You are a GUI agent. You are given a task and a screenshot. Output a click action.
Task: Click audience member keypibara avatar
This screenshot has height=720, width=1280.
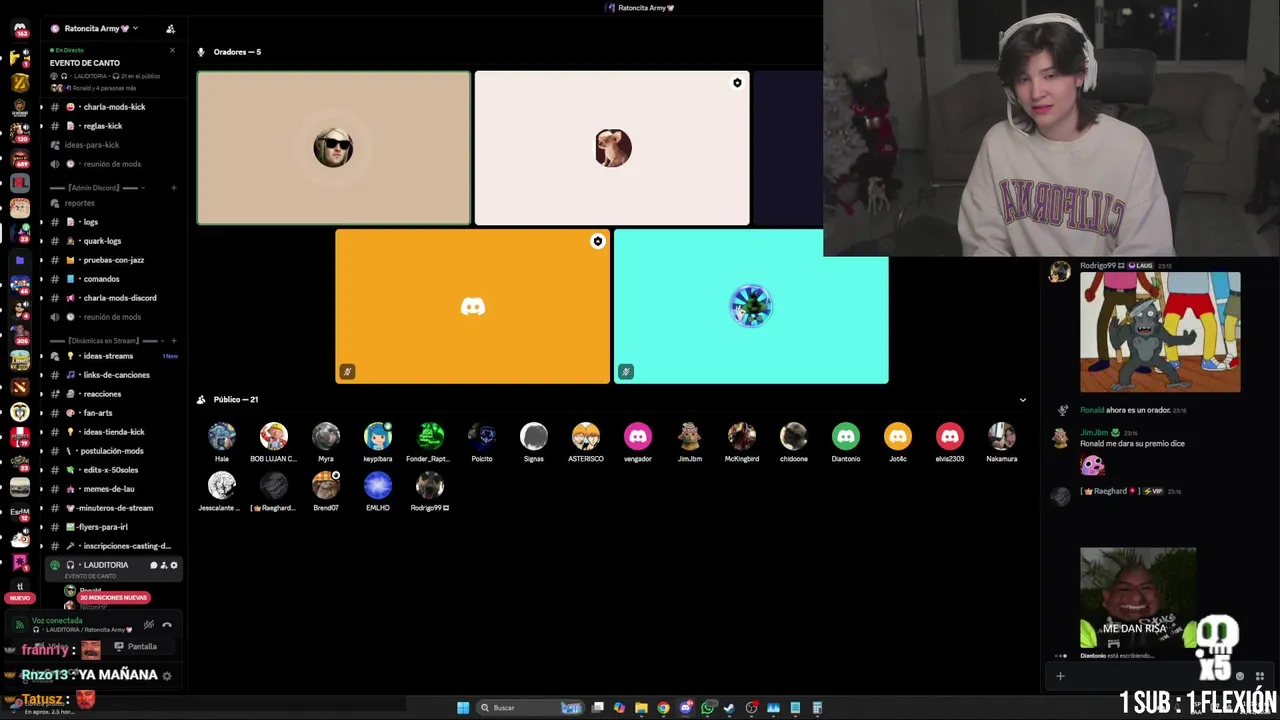(378, 436)
